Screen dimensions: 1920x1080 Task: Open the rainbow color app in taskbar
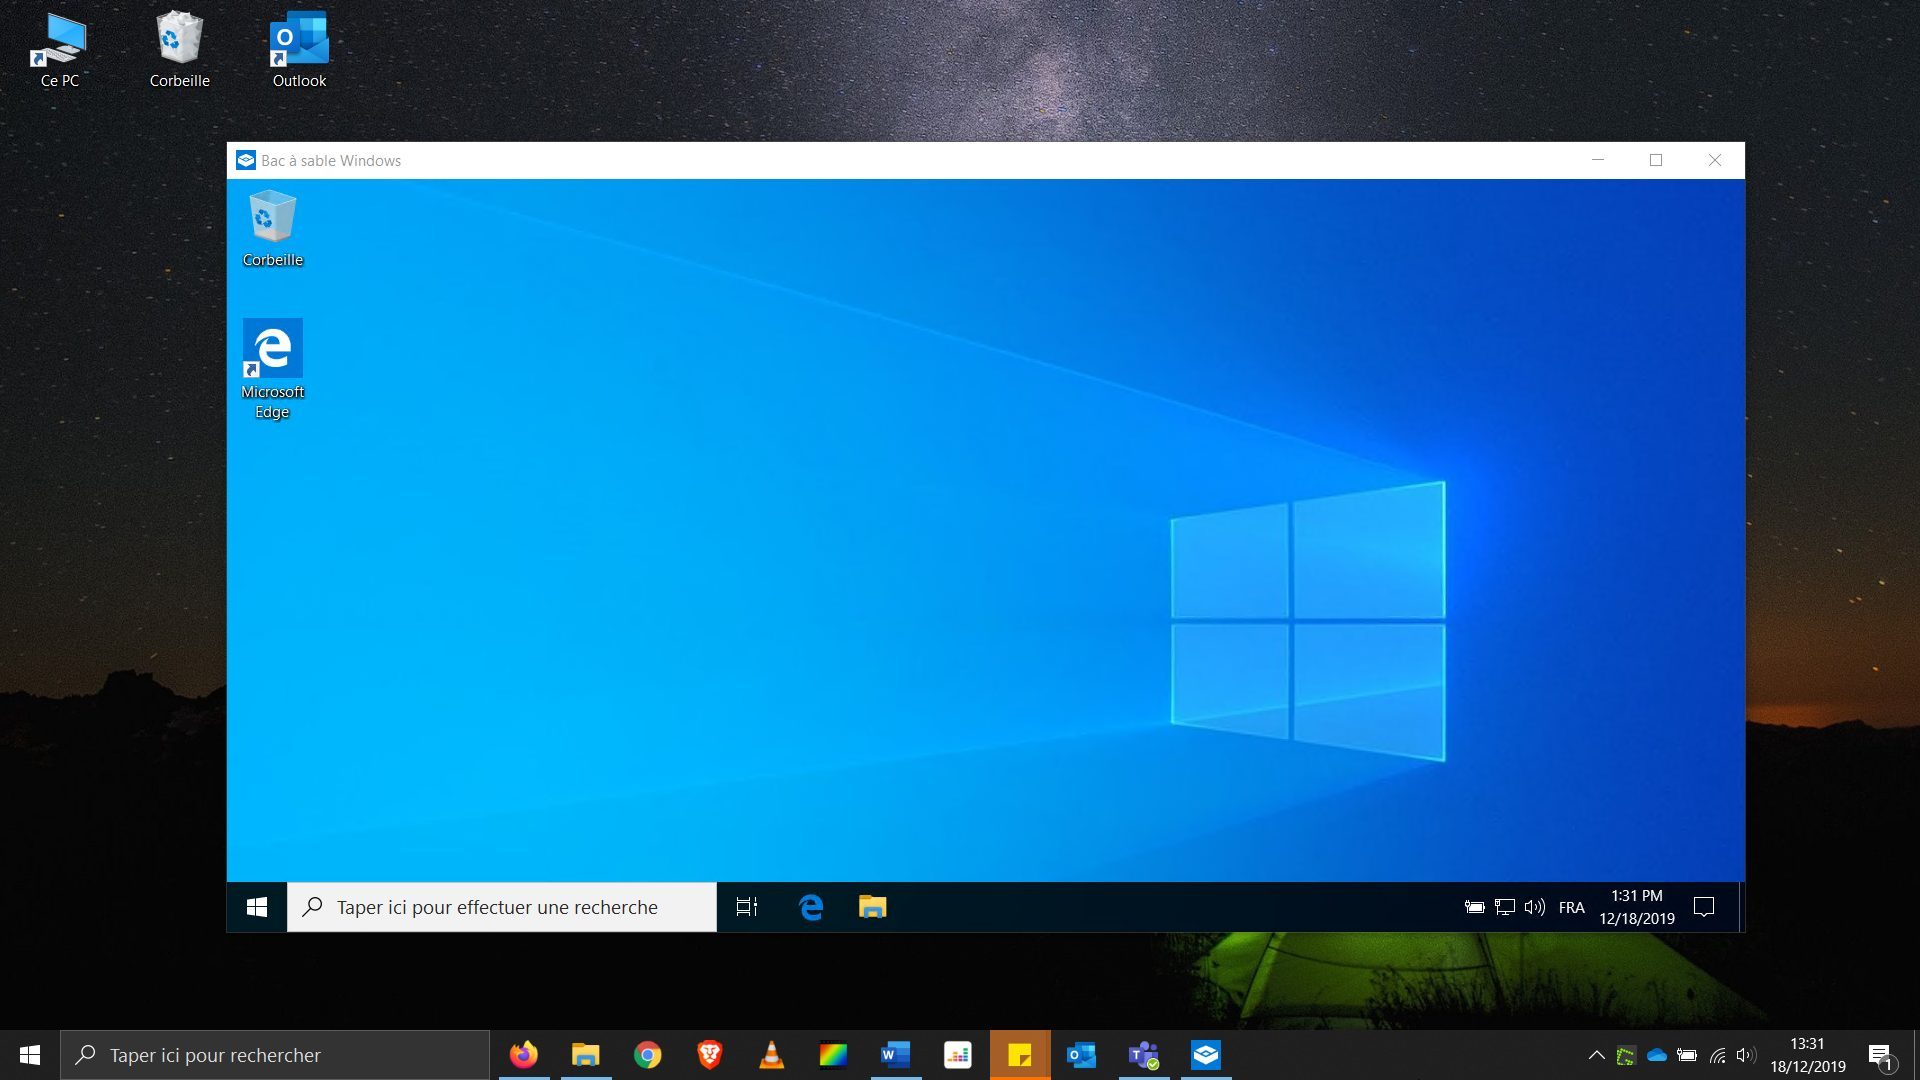coord(833,1055)
